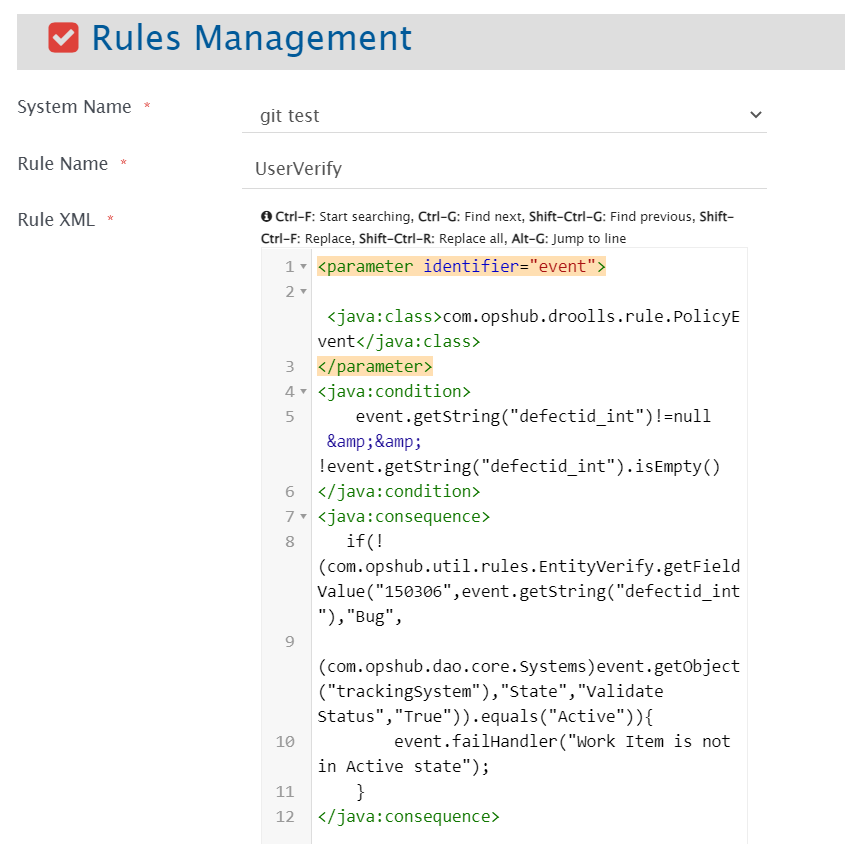Click the closing </java:consequence> tag

[x=408, y=817]
